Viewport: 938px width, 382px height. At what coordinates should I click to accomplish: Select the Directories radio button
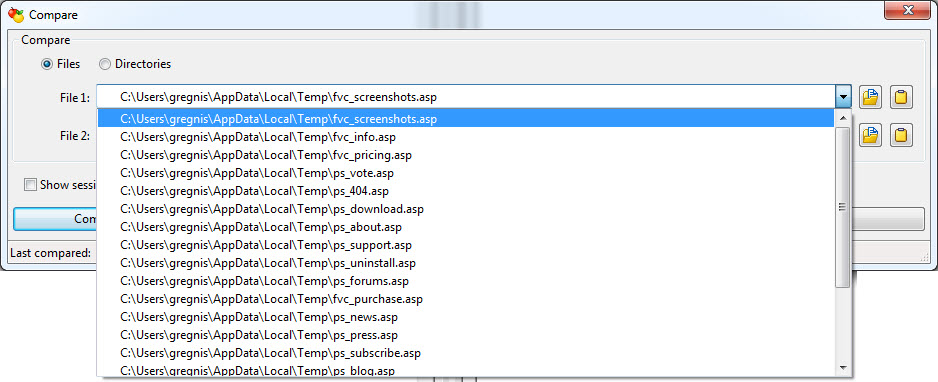[105, 64]
